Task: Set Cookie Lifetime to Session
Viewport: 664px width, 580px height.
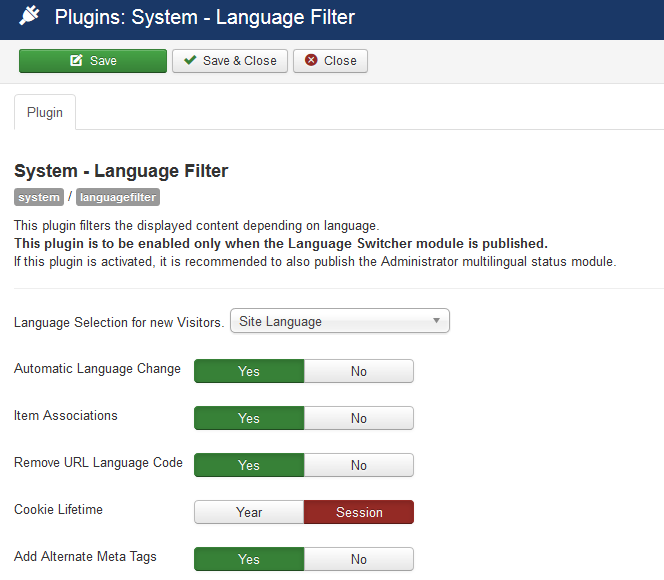Action: pyautogui.click(x=358, y=512)
